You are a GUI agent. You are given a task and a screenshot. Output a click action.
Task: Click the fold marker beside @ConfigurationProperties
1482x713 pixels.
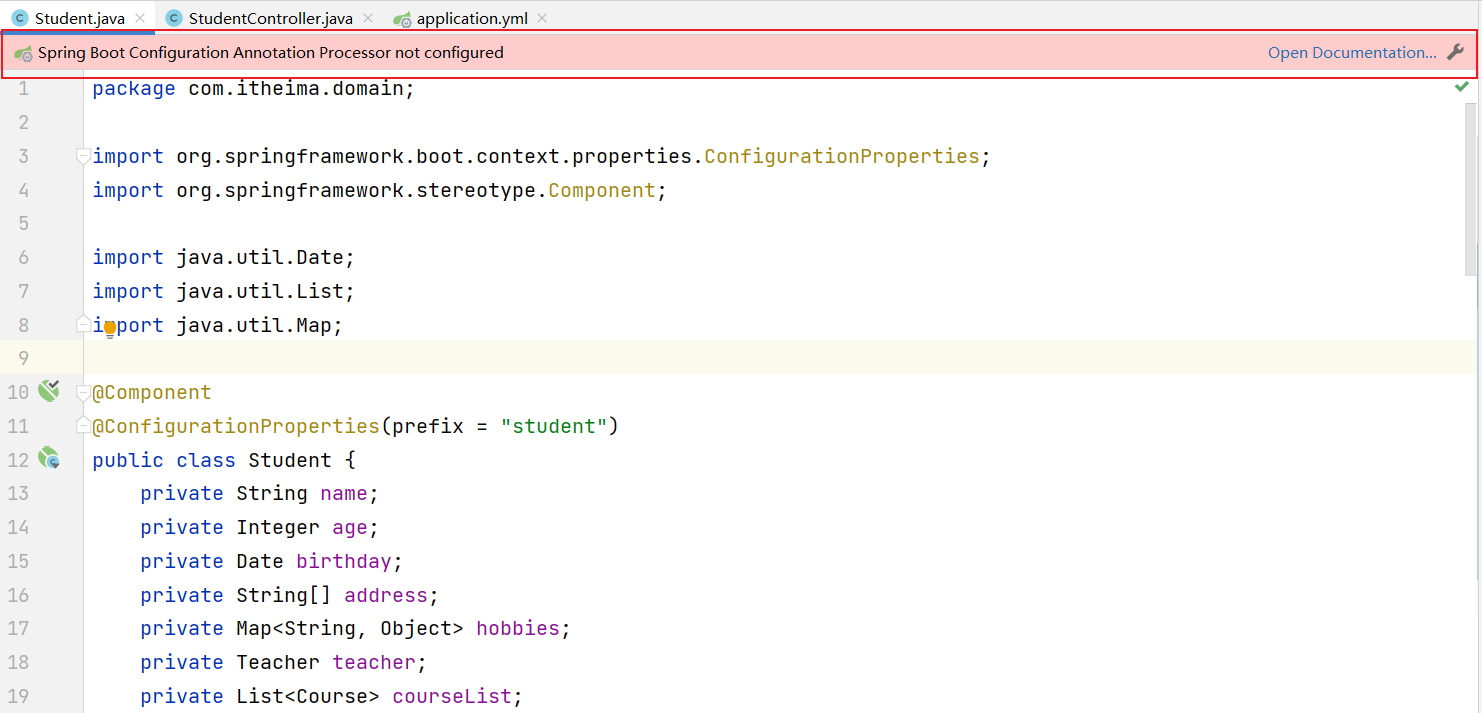tap(84, 426)
